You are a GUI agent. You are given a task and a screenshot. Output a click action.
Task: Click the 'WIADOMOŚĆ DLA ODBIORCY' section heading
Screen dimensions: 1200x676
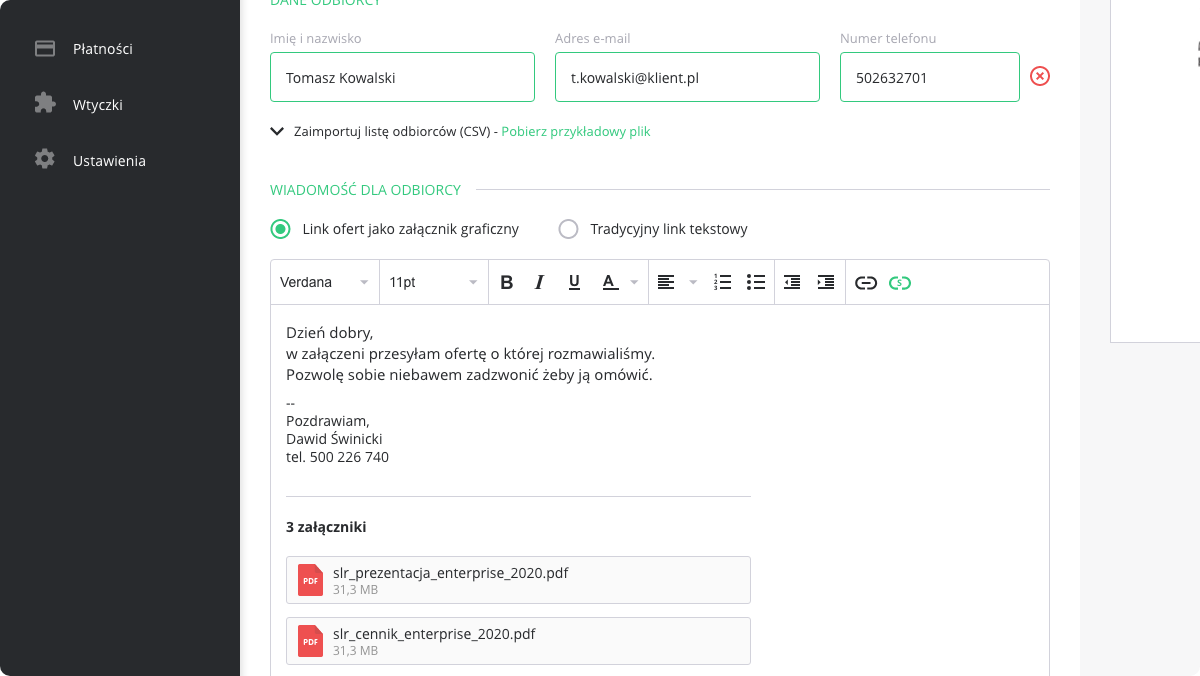tap(365, 190)
